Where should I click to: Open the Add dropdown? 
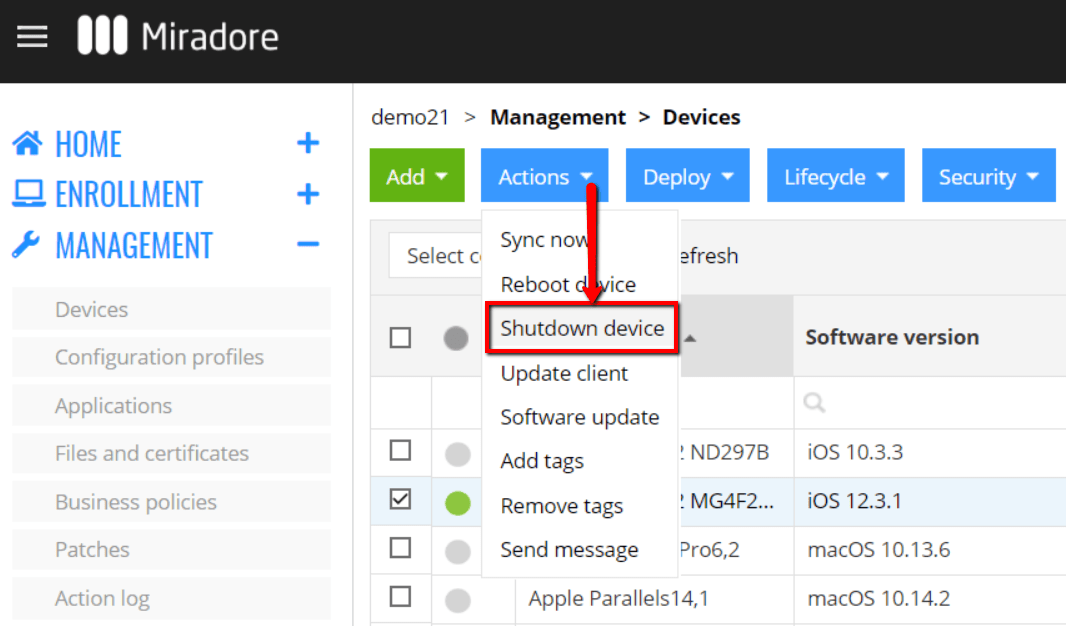417,175
